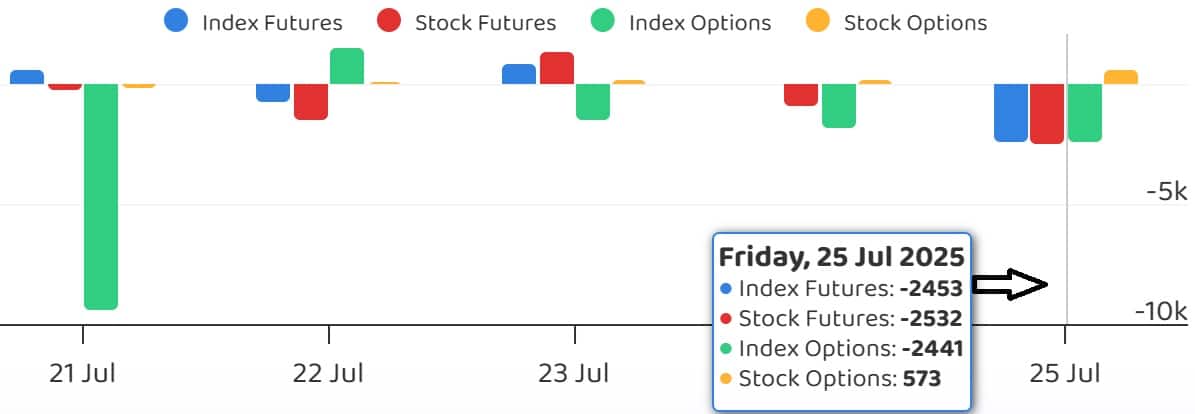Click the red Stock Futures bar for 25 Jul
This screenshot has height=414, width=1195.
coord(1047,113)
